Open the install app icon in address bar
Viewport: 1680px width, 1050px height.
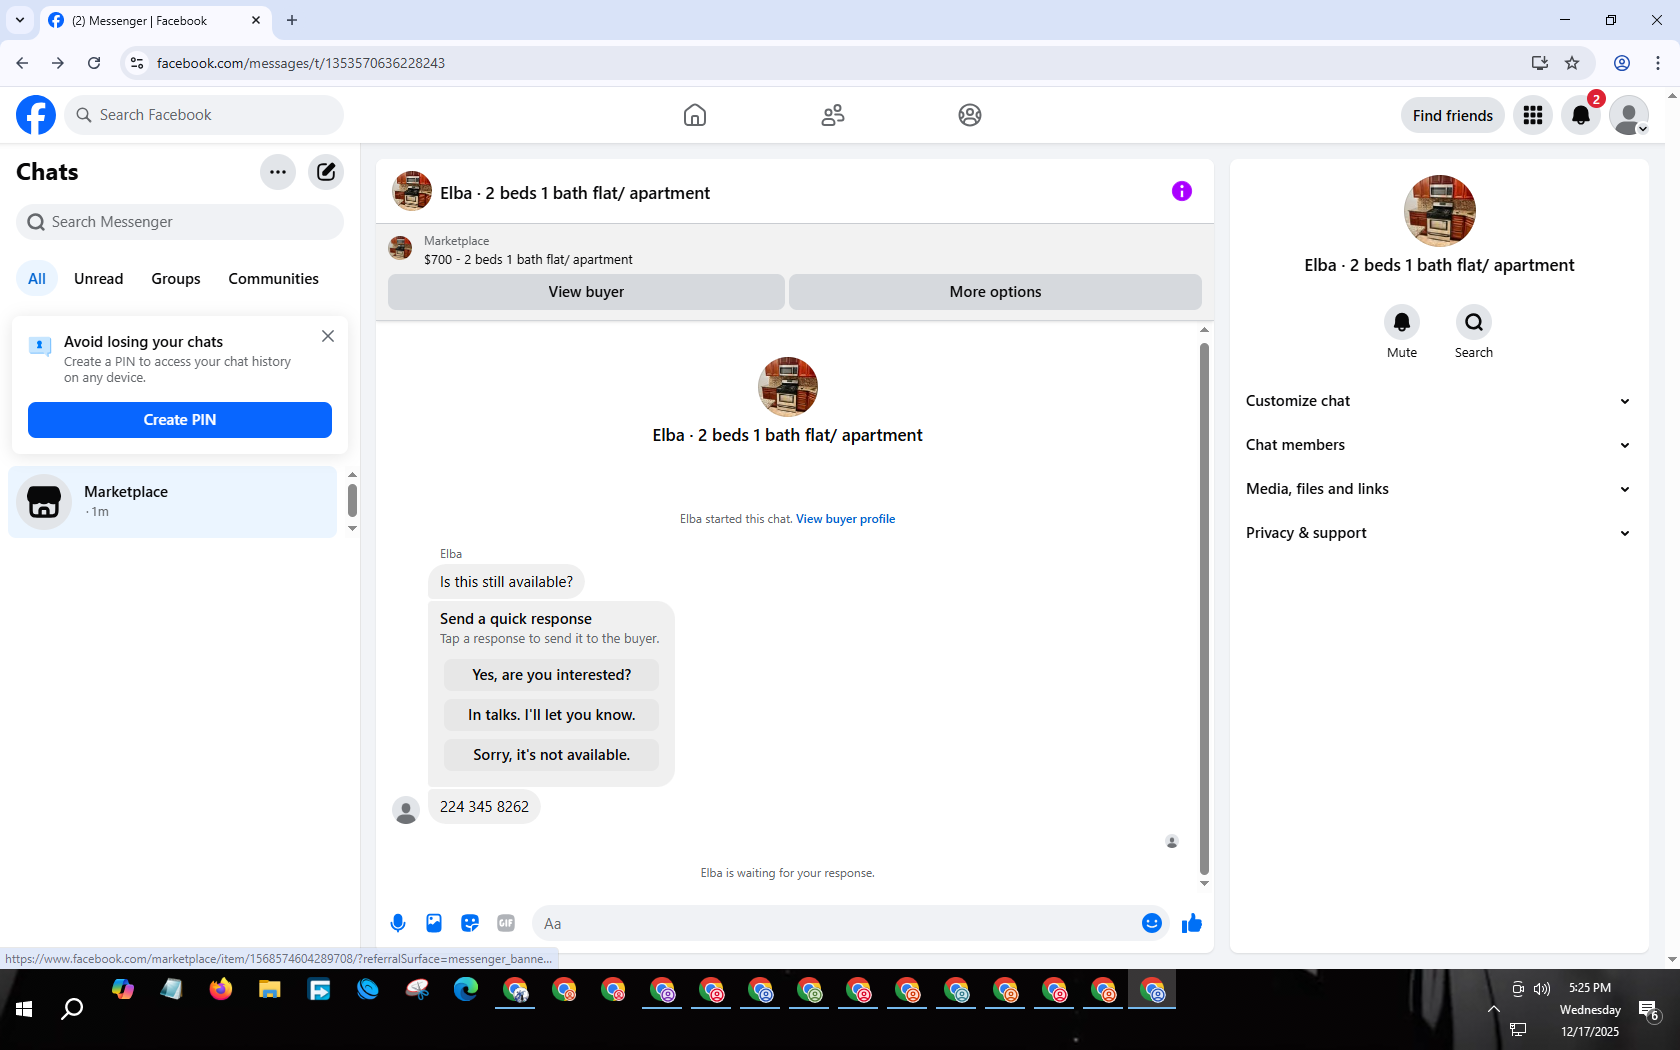1540,63
